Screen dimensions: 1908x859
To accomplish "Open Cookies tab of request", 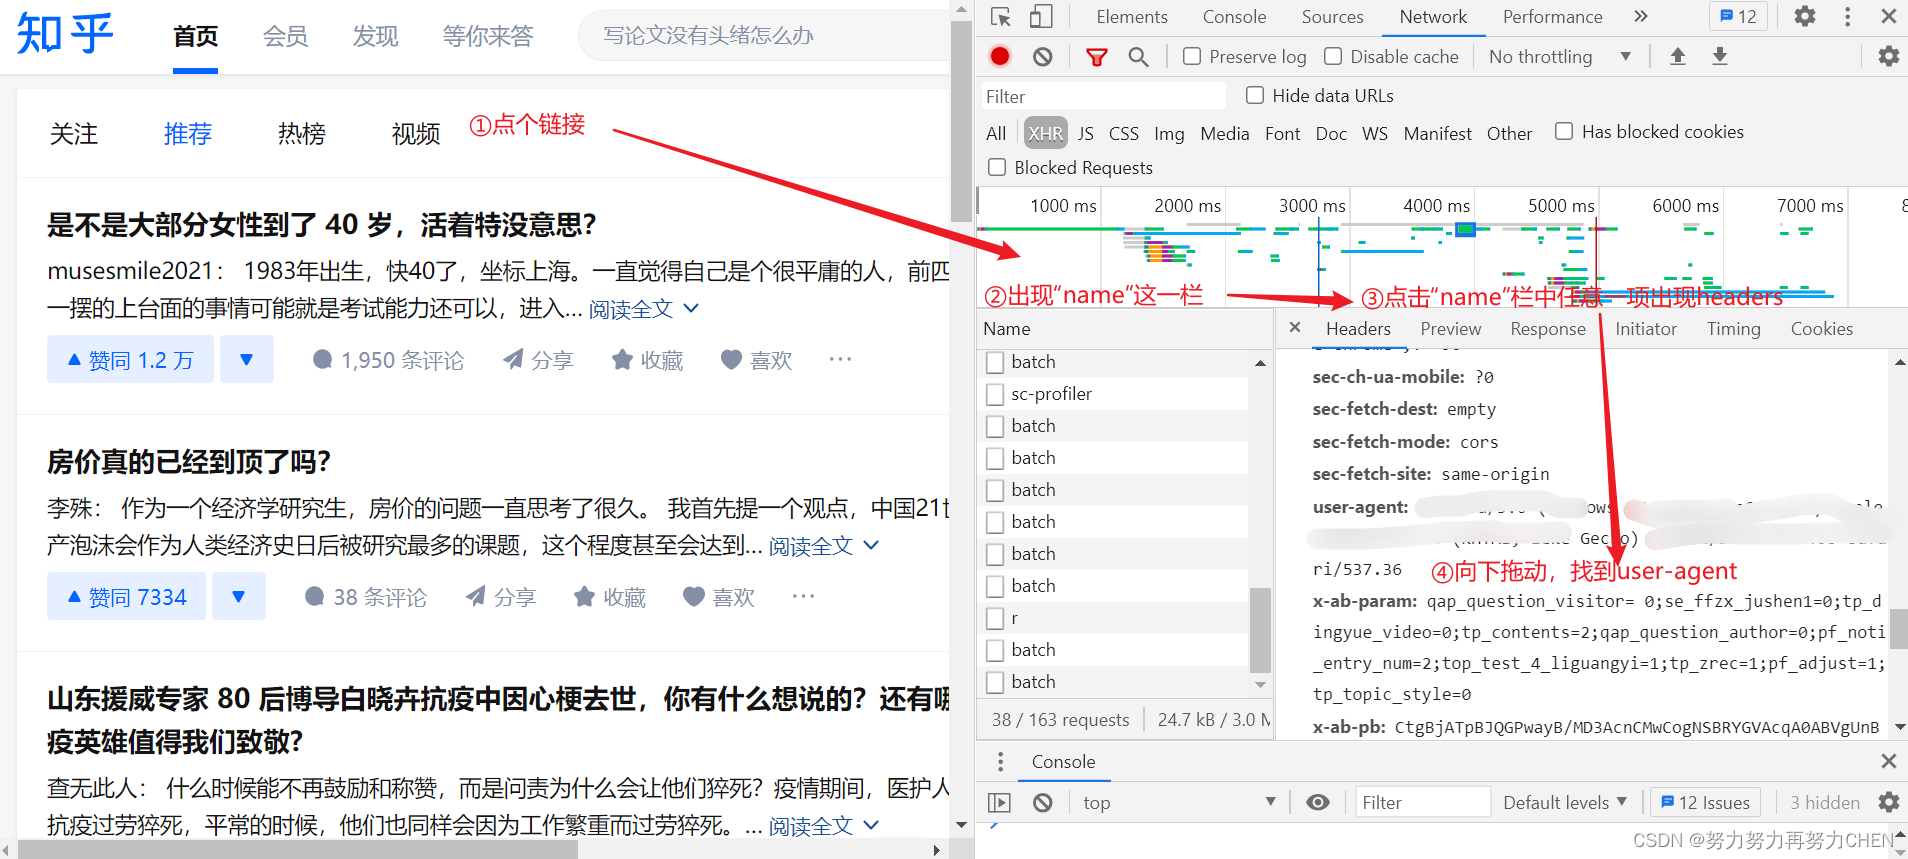I will click(x=1821, y=328).
